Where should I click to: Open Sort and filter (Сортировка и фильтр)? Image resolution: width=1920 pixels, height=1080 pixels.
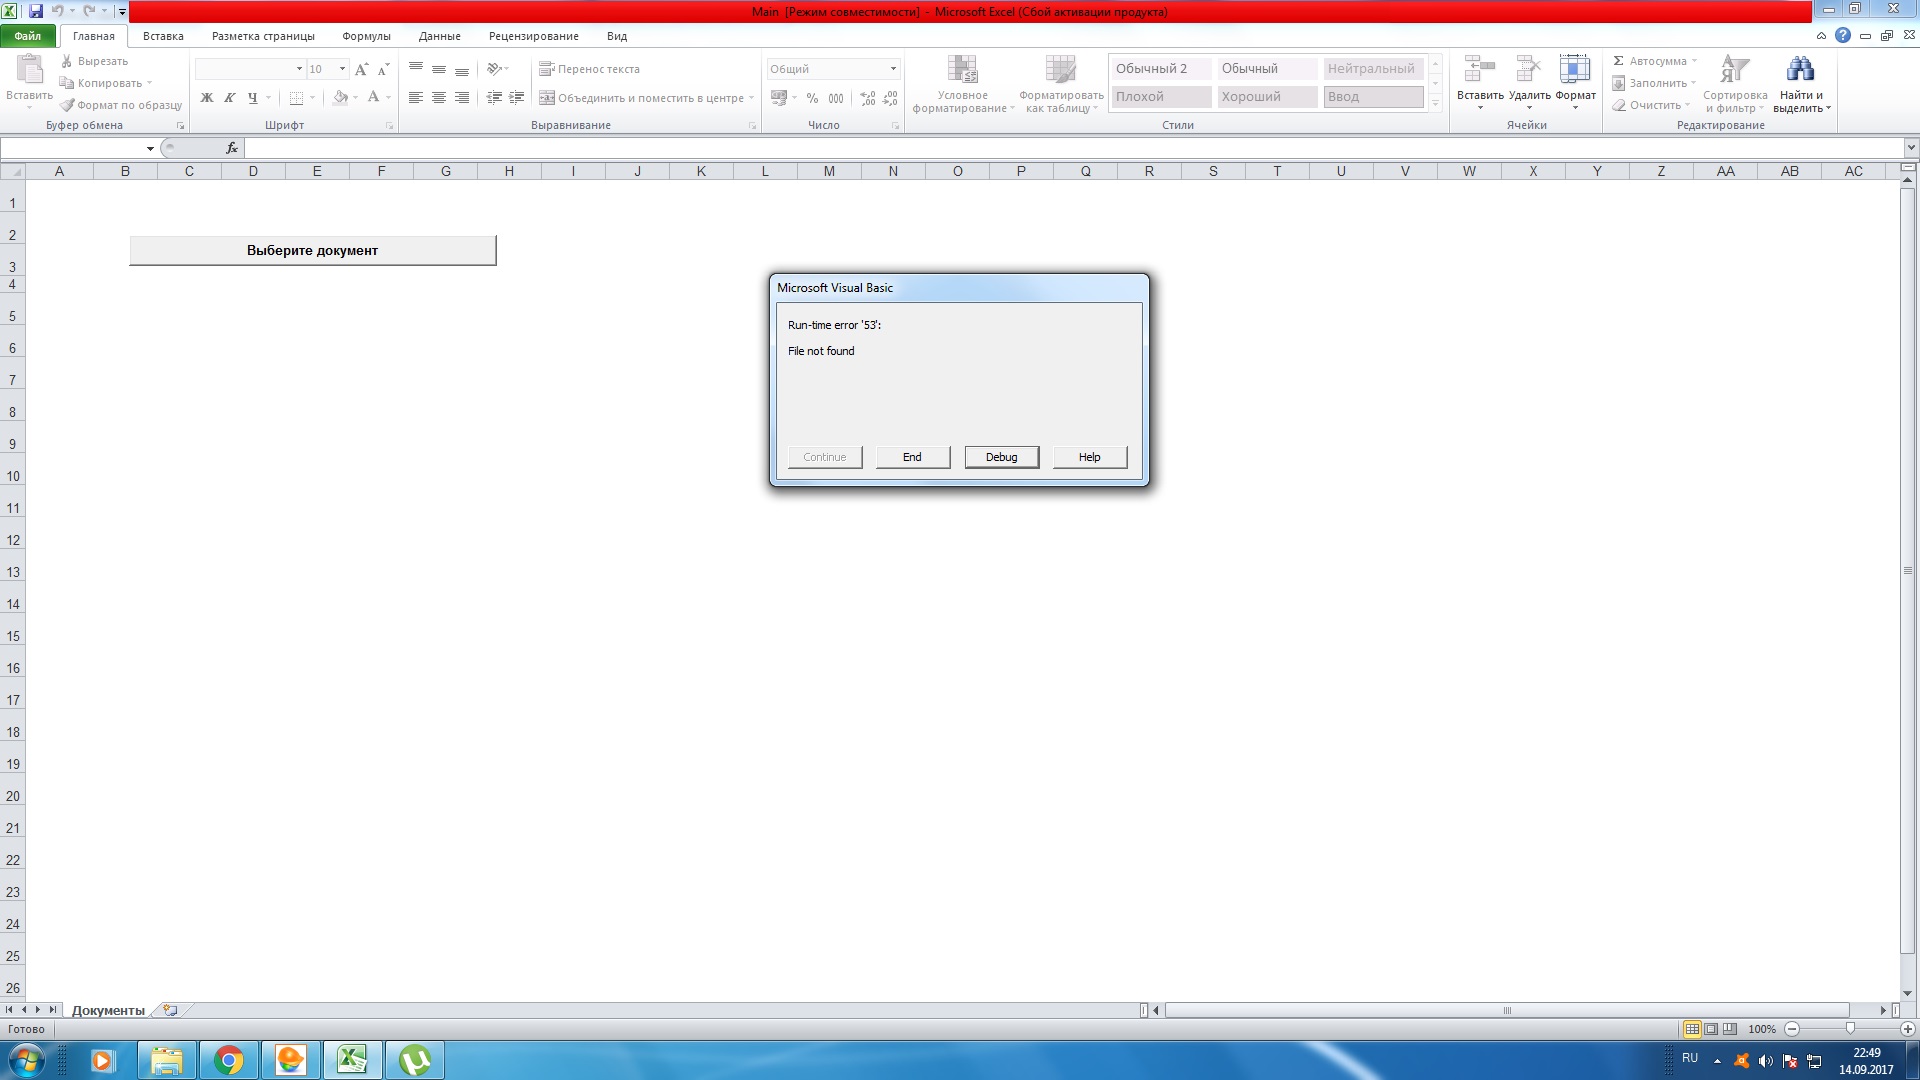[x=1735, y=84]
